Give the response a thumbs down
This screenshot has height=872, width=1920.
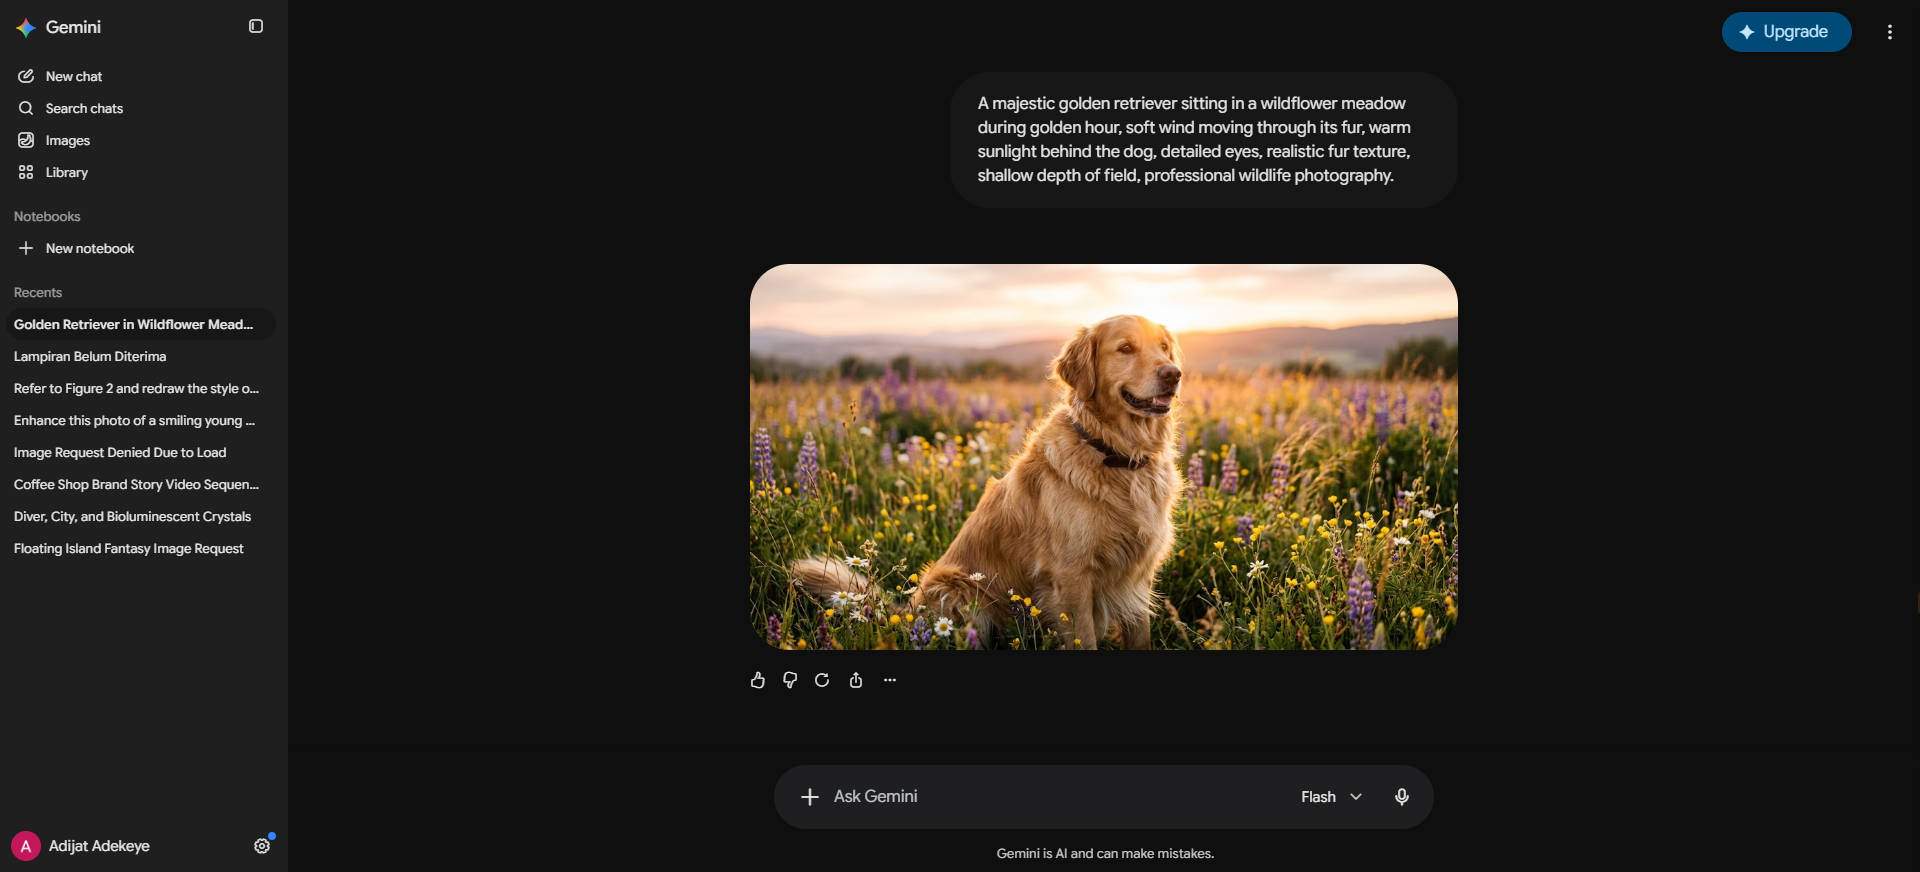coord(790,680)
